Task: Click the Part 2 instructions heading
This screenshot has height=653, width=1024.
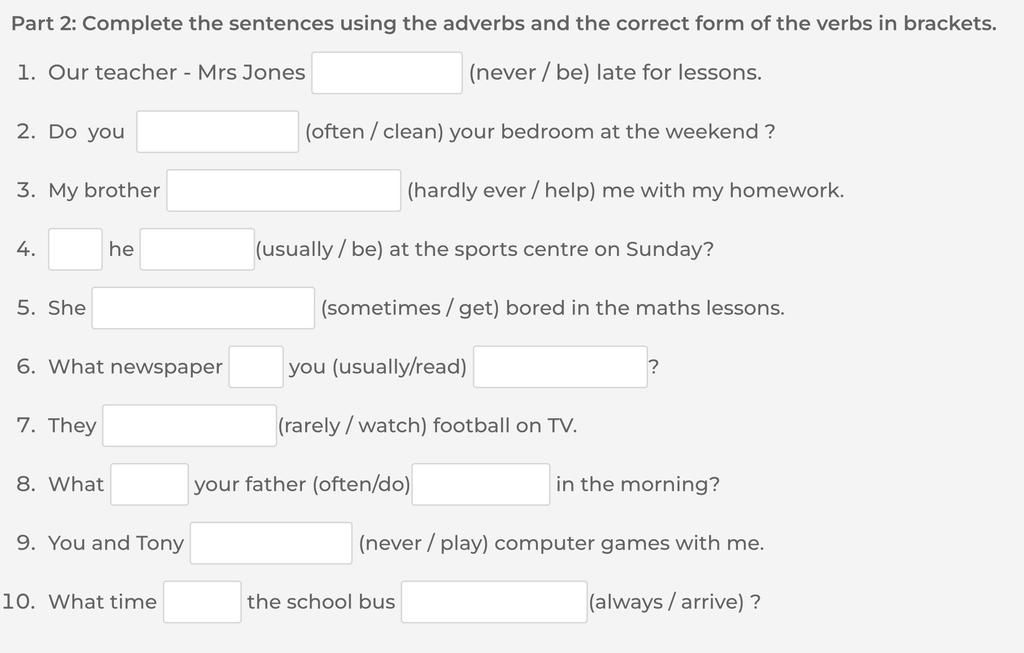Action: (x=504, y=24)
